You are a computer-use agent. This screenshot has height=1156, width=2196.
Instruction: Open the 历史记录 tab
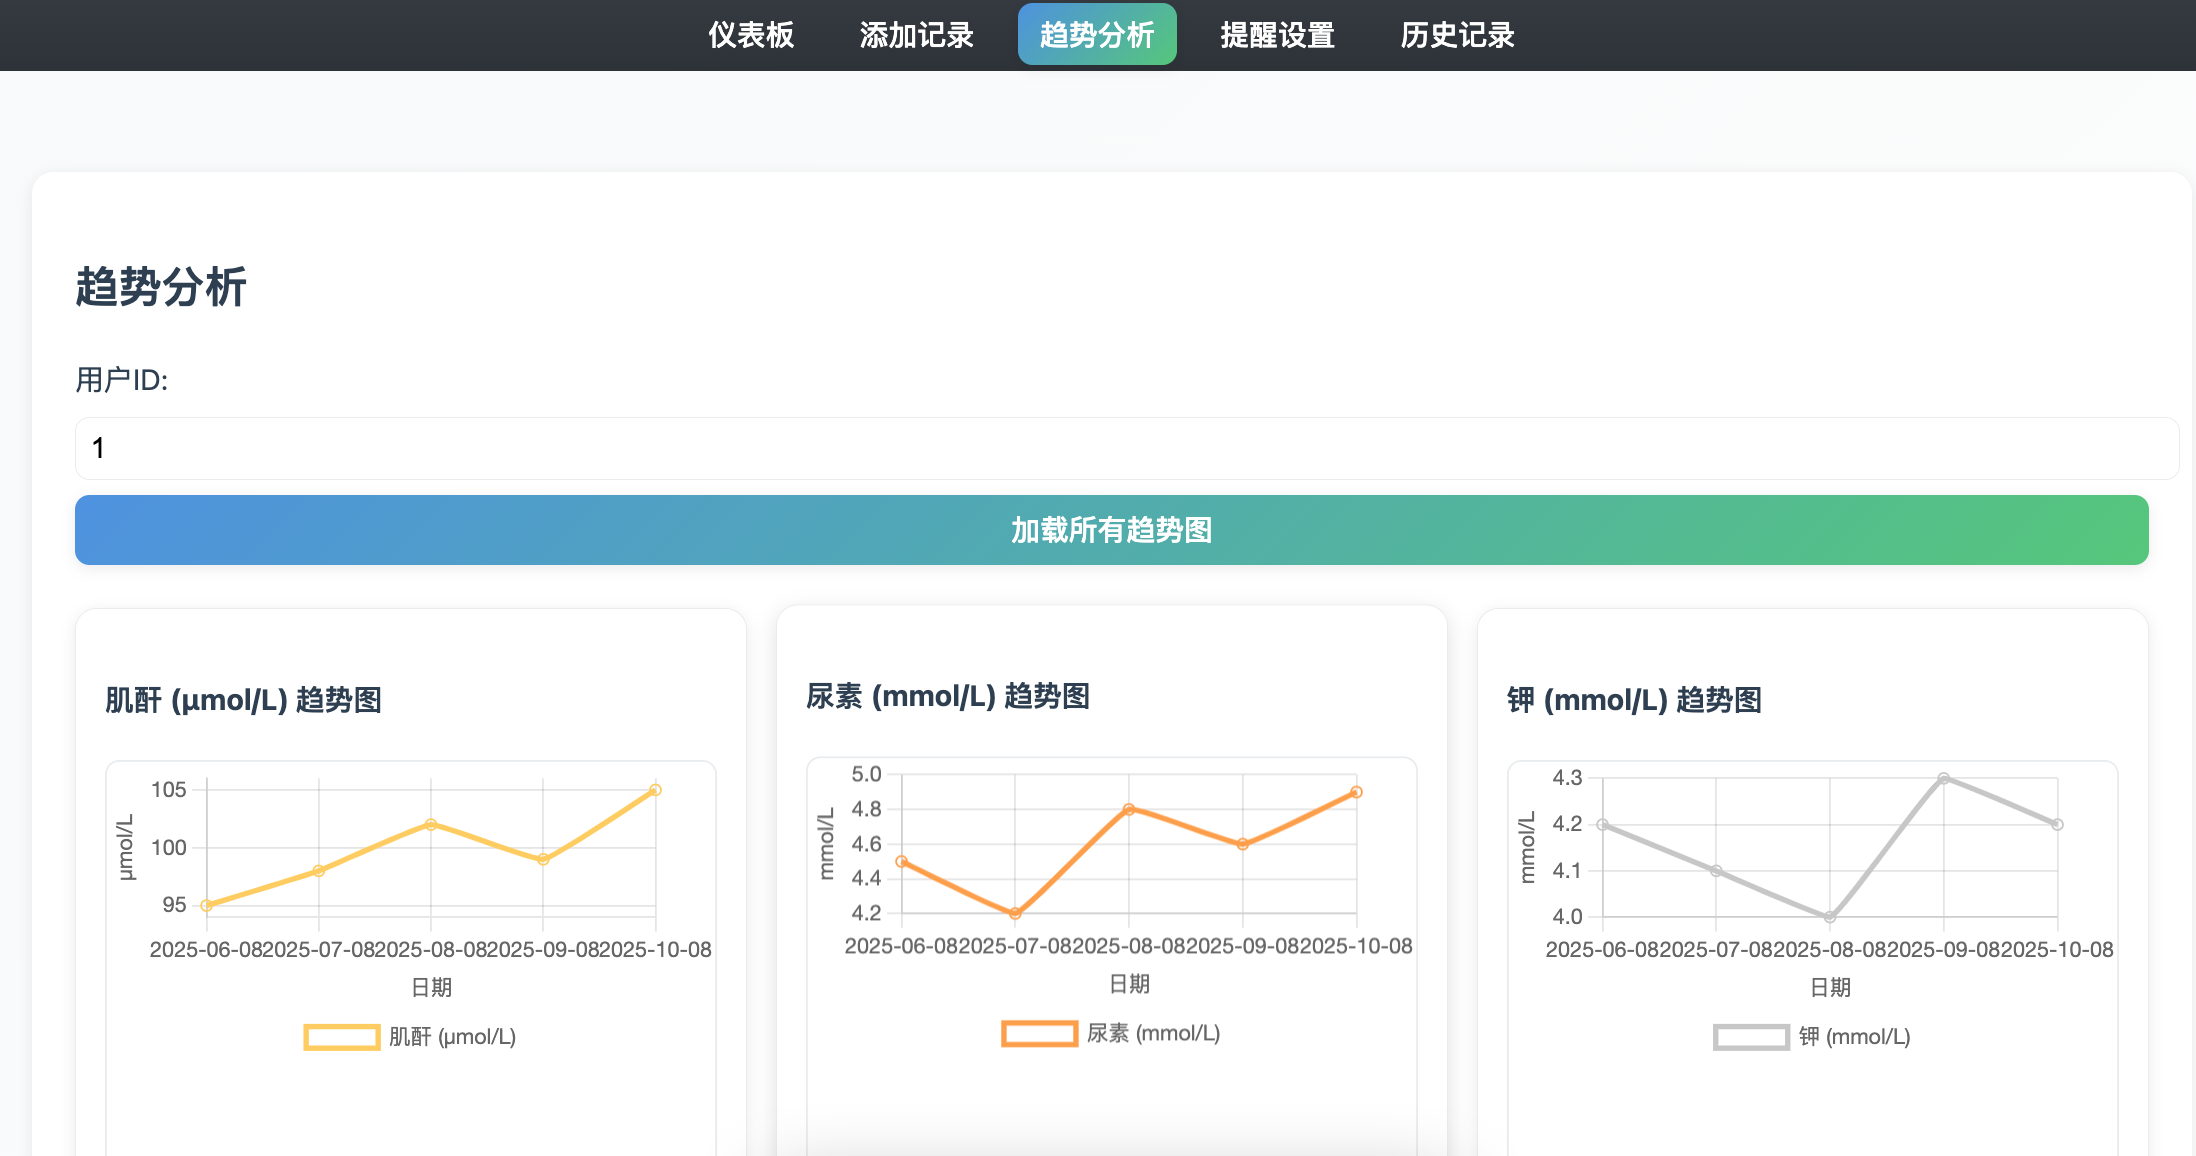tap(1457, 35)
